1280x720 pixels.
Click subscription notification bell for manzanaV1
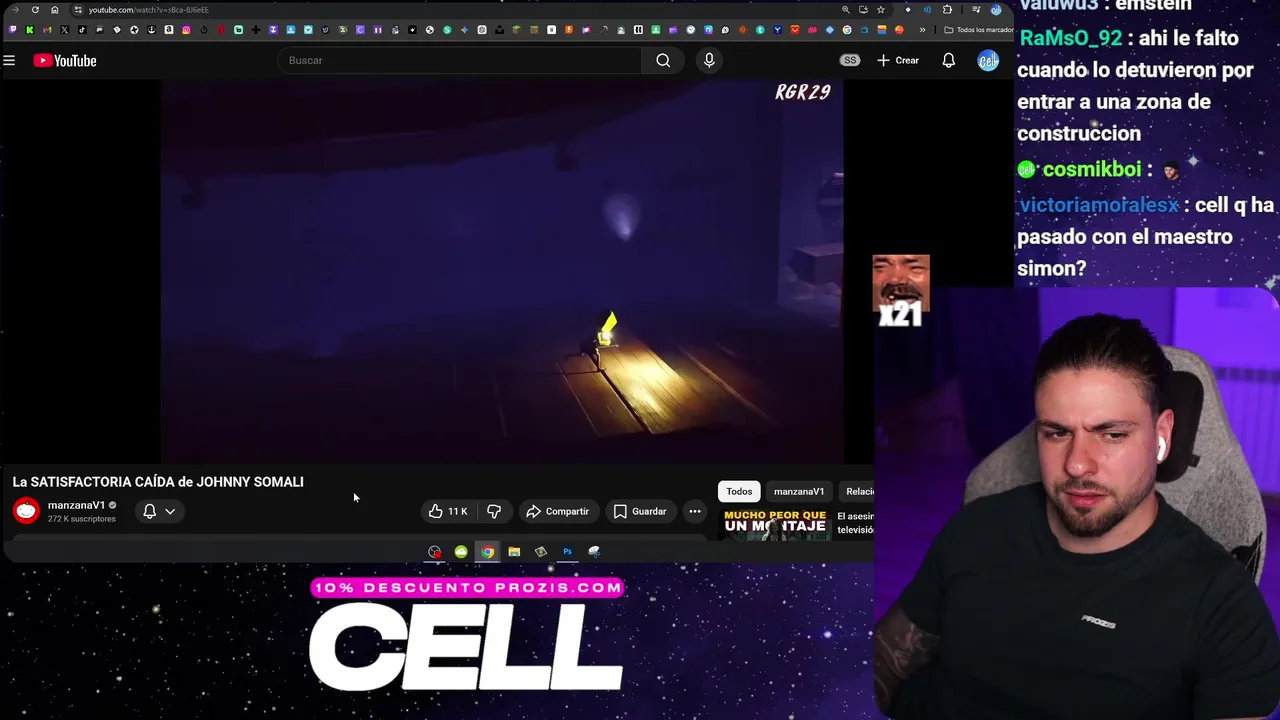(149, 511)
